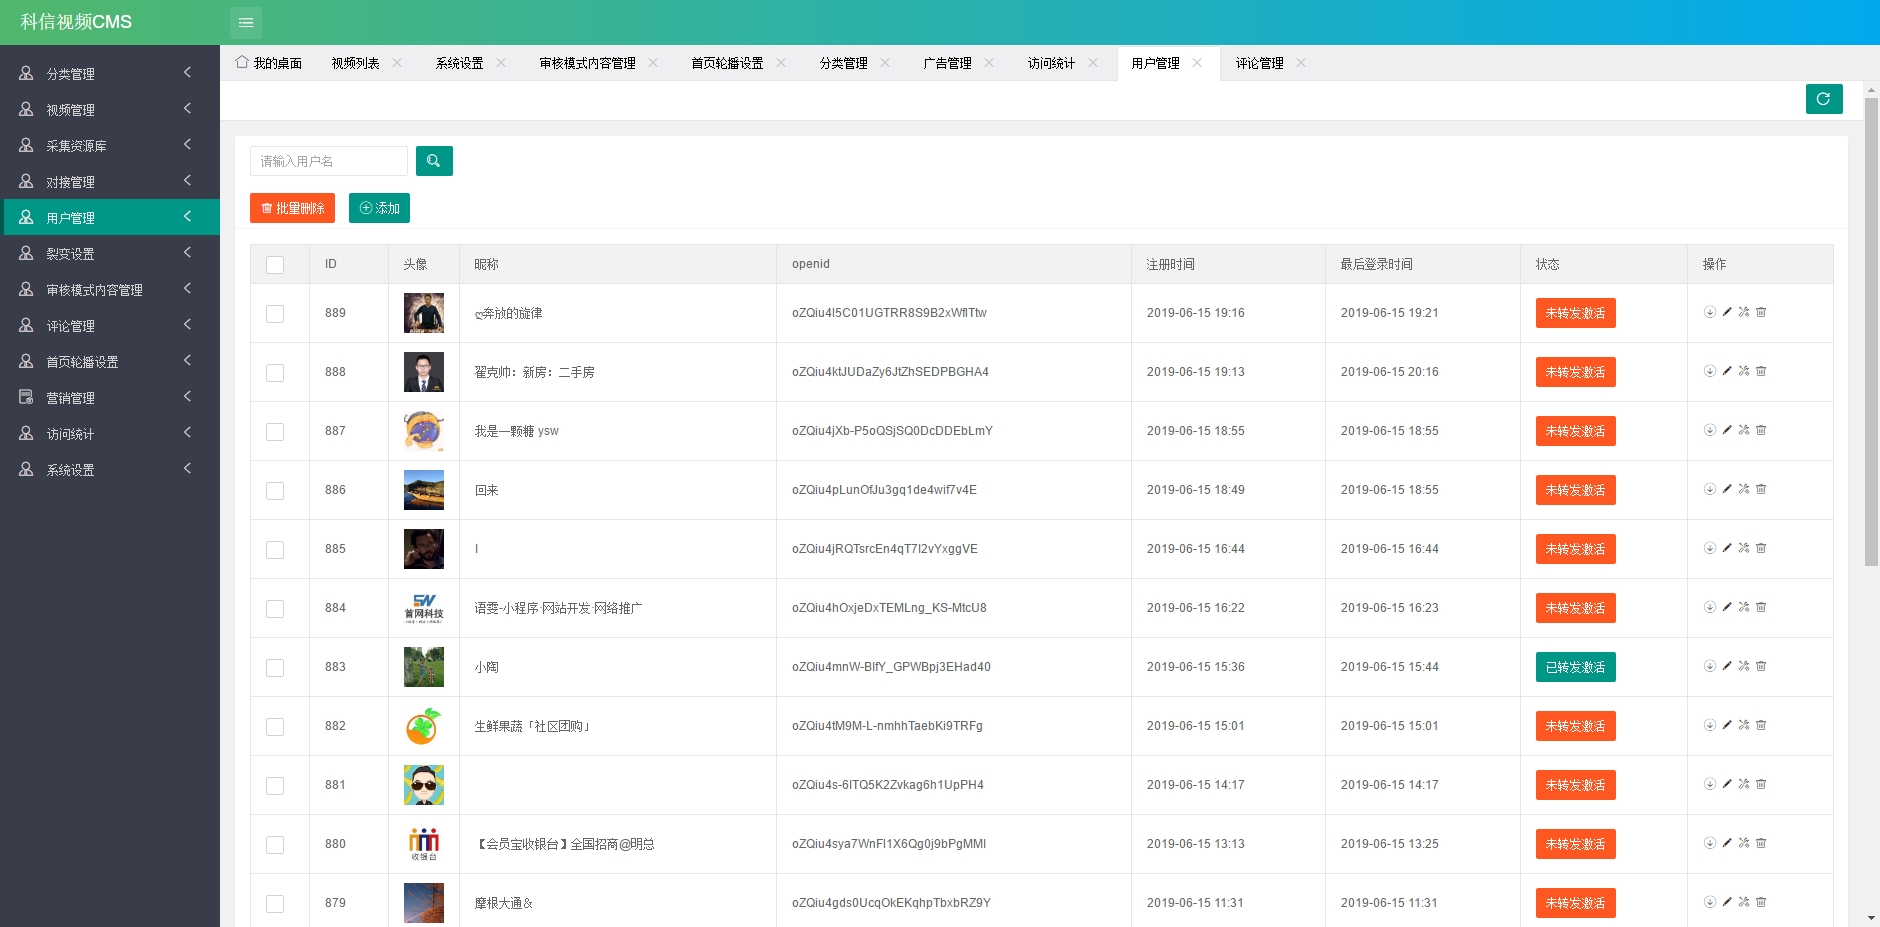The height and width of the screenshot is (927, 1880).
Task: Switch to 我的桌面 tab
Action: (269, 63)
